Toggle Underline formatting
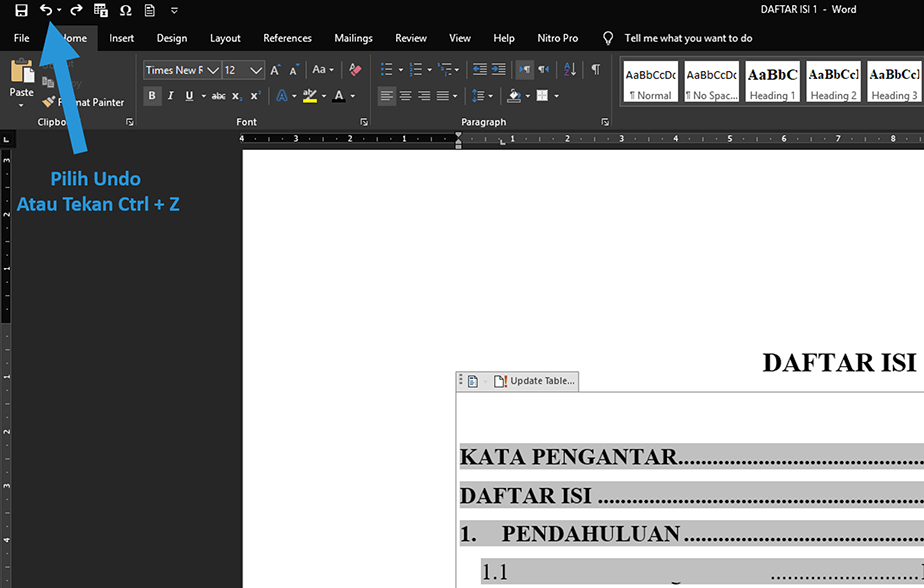The image size is (924, 588). tap(189, 95)
